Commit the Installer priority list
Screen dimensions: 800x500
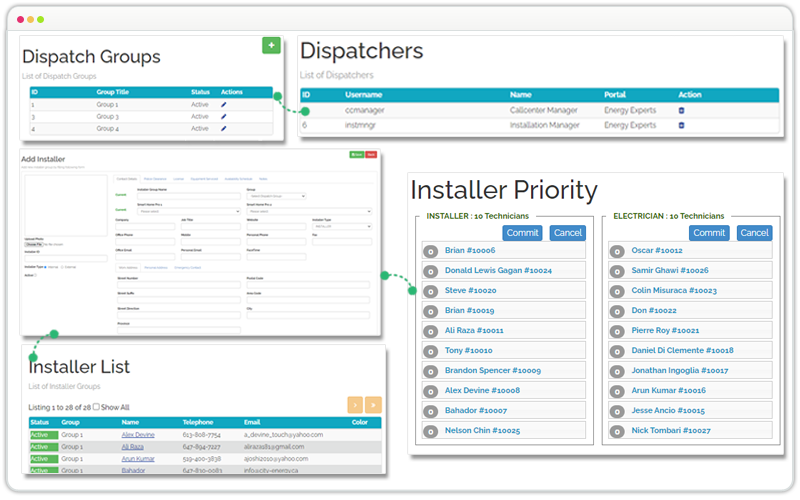point(523,233)
